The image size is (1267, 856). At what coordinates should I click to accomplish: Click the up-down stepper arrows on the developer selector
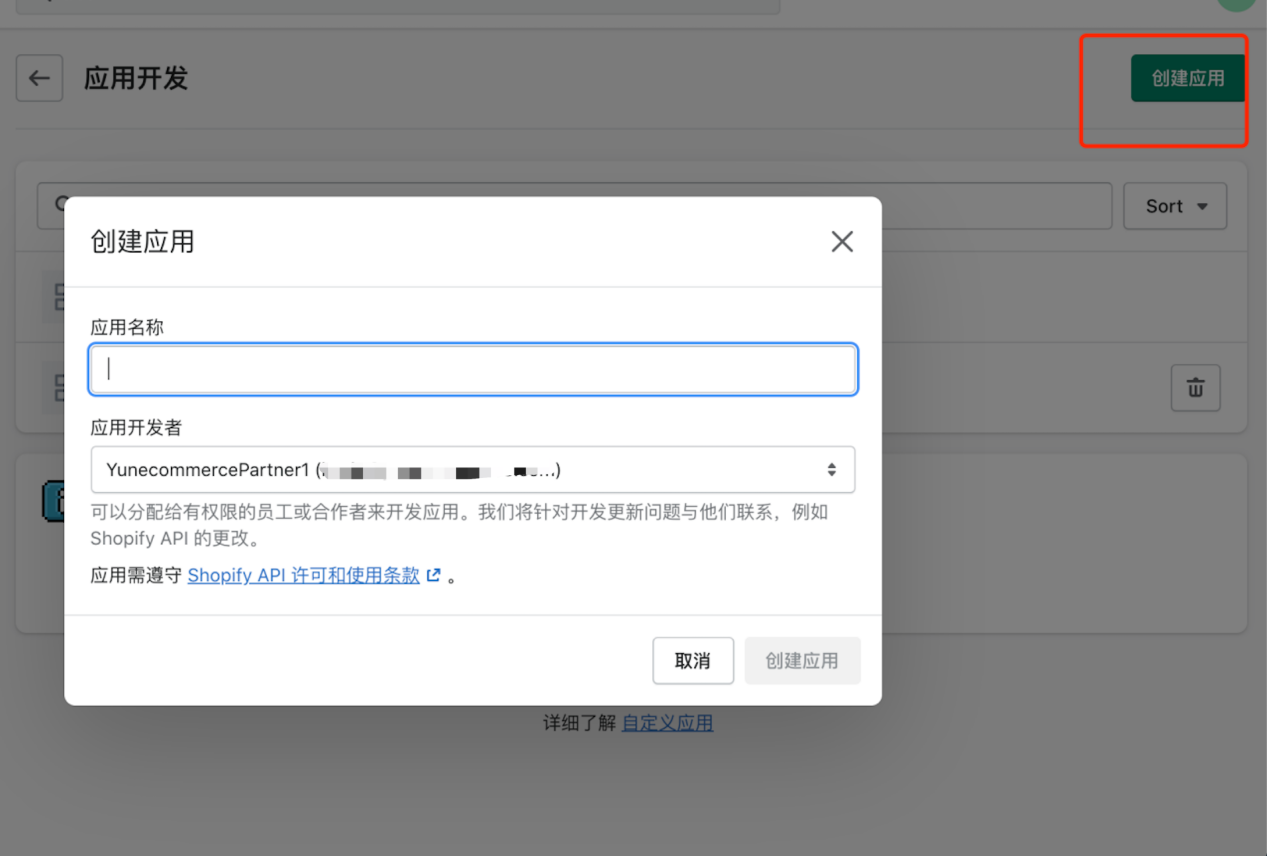(x=832, y=469)
